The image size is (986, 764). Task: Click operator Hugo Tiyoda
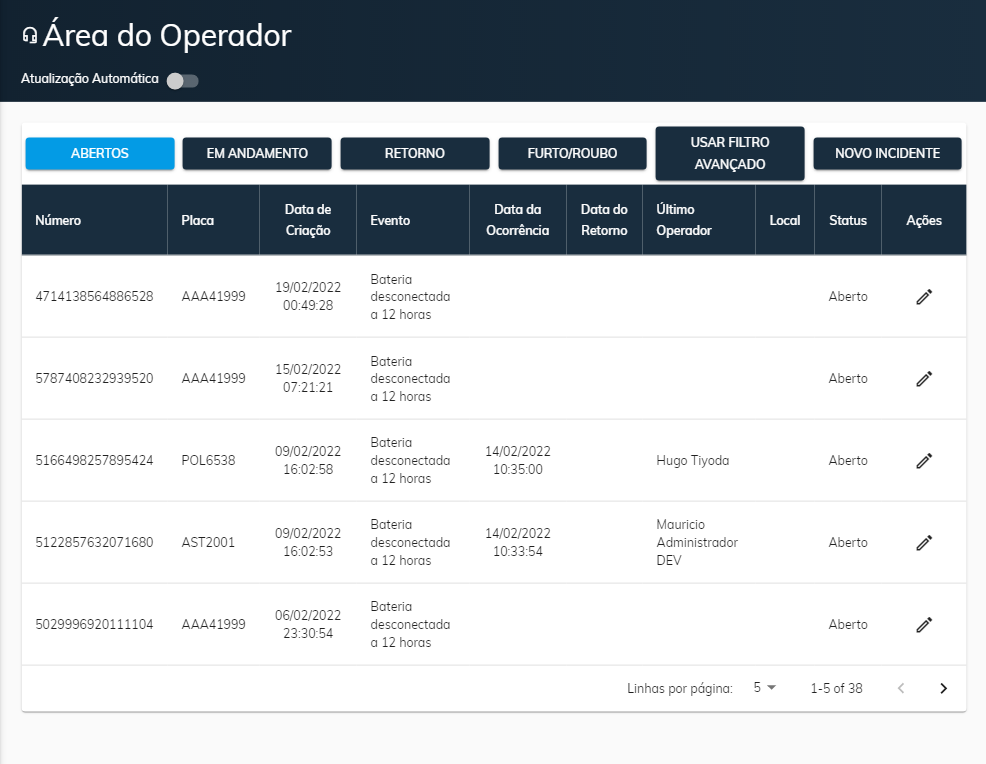pyautogui.click(x=692, y=460)
